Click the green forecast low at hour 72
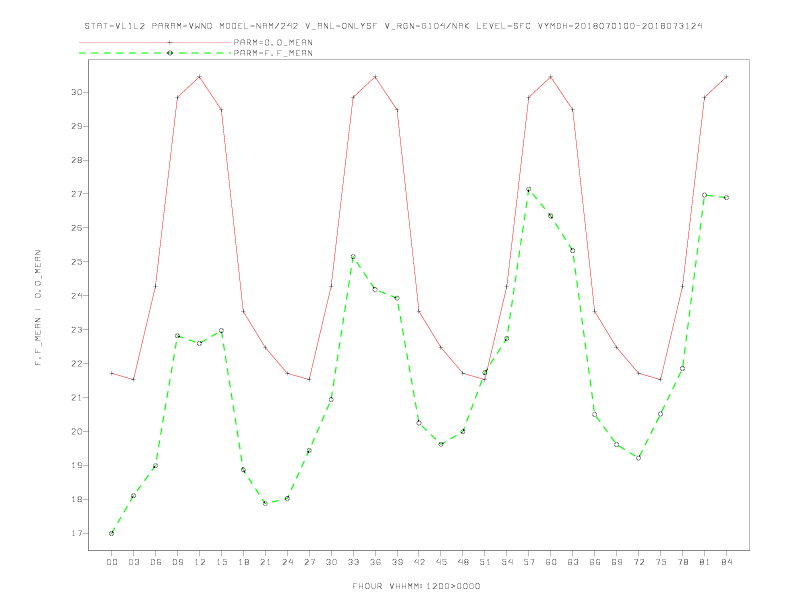Screen dimensions: 792x612 638,458
